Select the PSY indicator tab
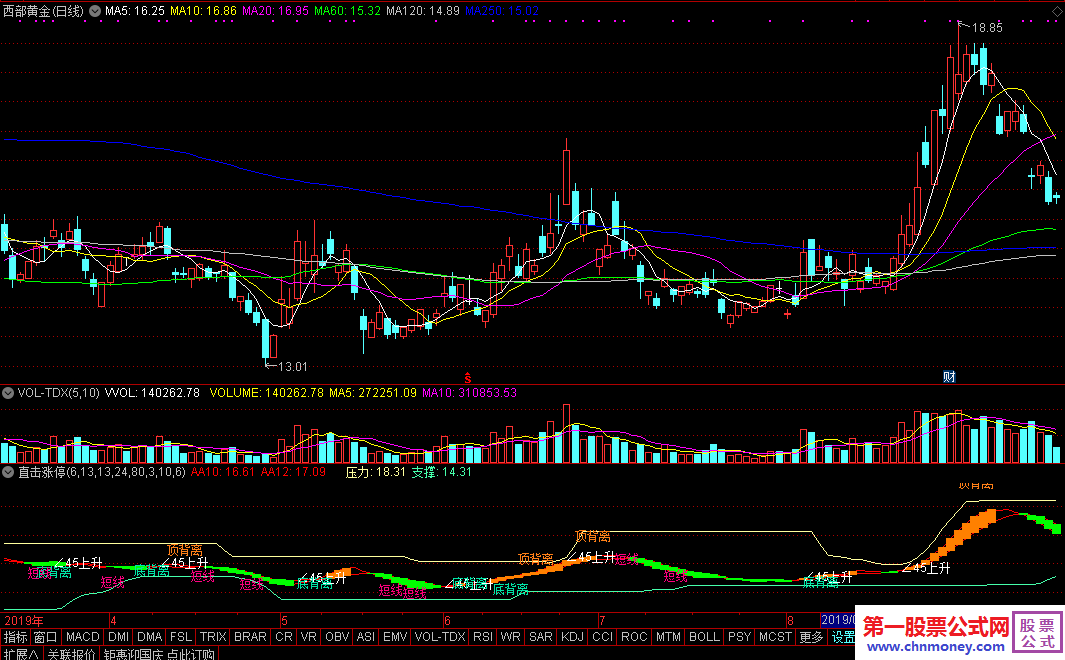This screenshot has width=1065, height=660. click(x=740, y=637)
